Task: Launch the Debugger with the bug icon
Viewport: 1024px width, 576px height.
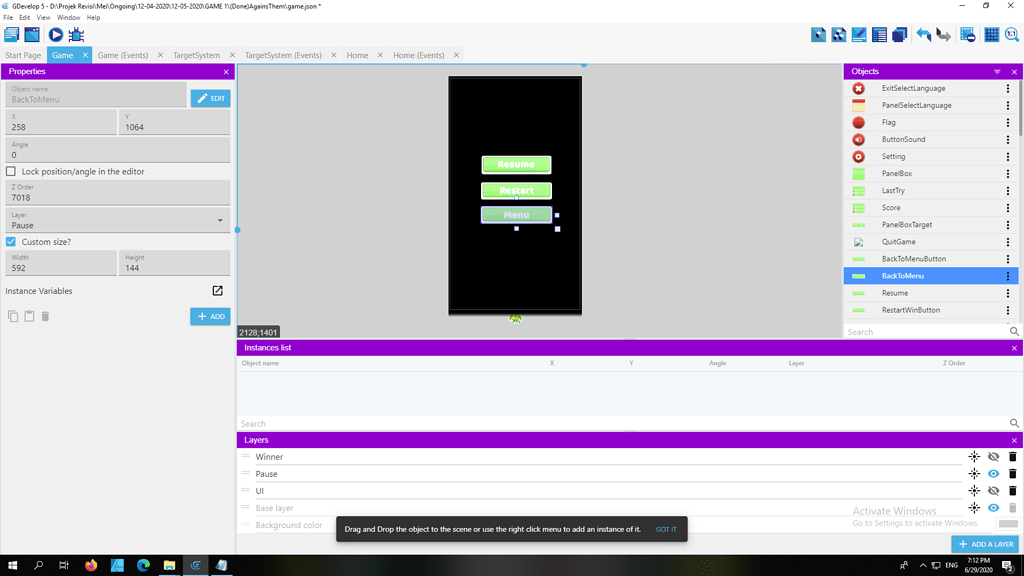Action: 76,33
